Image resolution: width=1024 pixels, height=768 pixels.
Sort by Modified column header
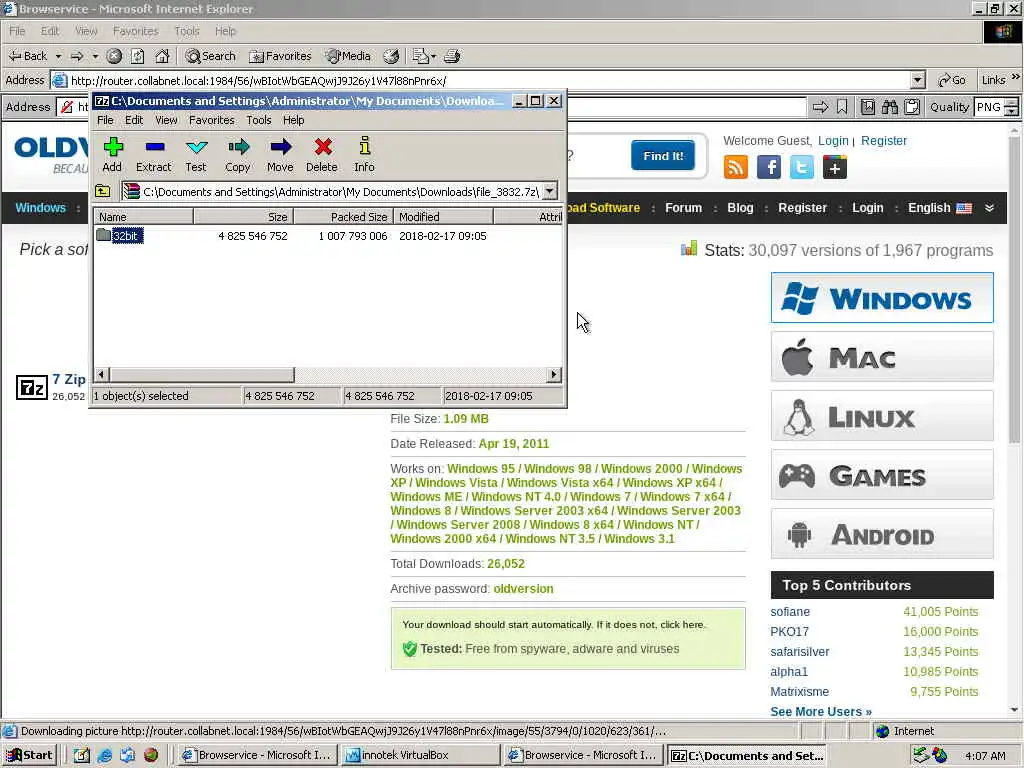click(443, 217)
